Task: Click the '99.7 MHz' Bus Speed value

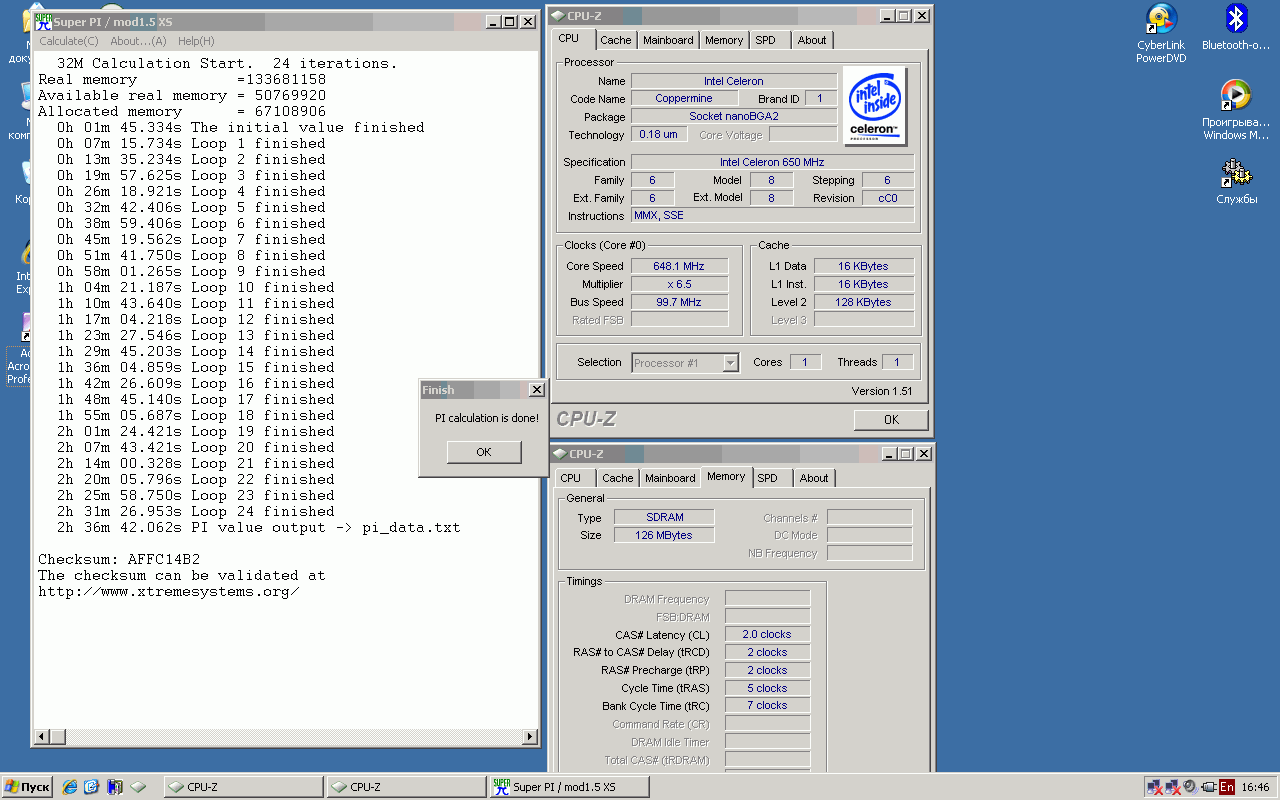Action: (678, 302)
